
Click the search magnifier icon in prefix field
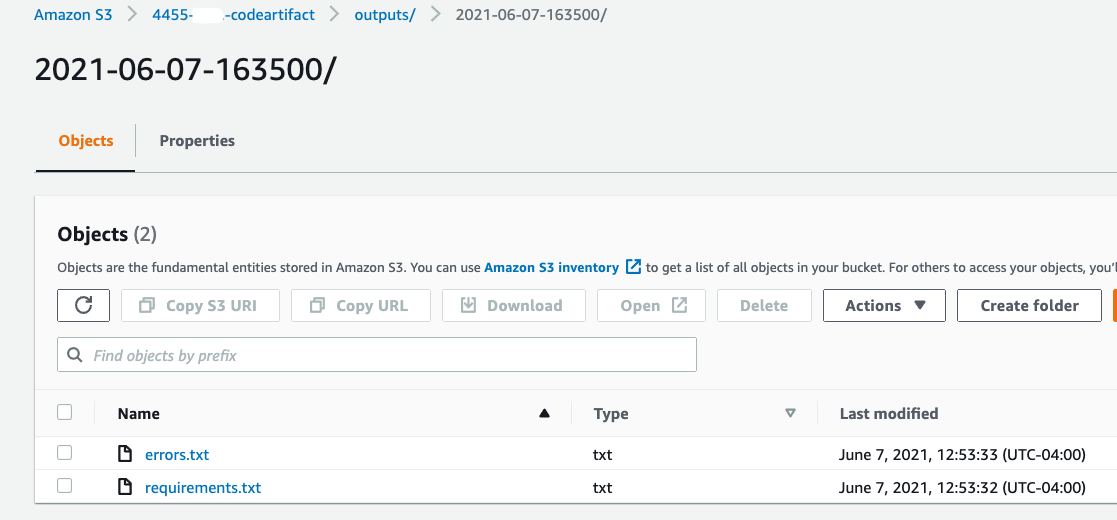pos(75,355)
